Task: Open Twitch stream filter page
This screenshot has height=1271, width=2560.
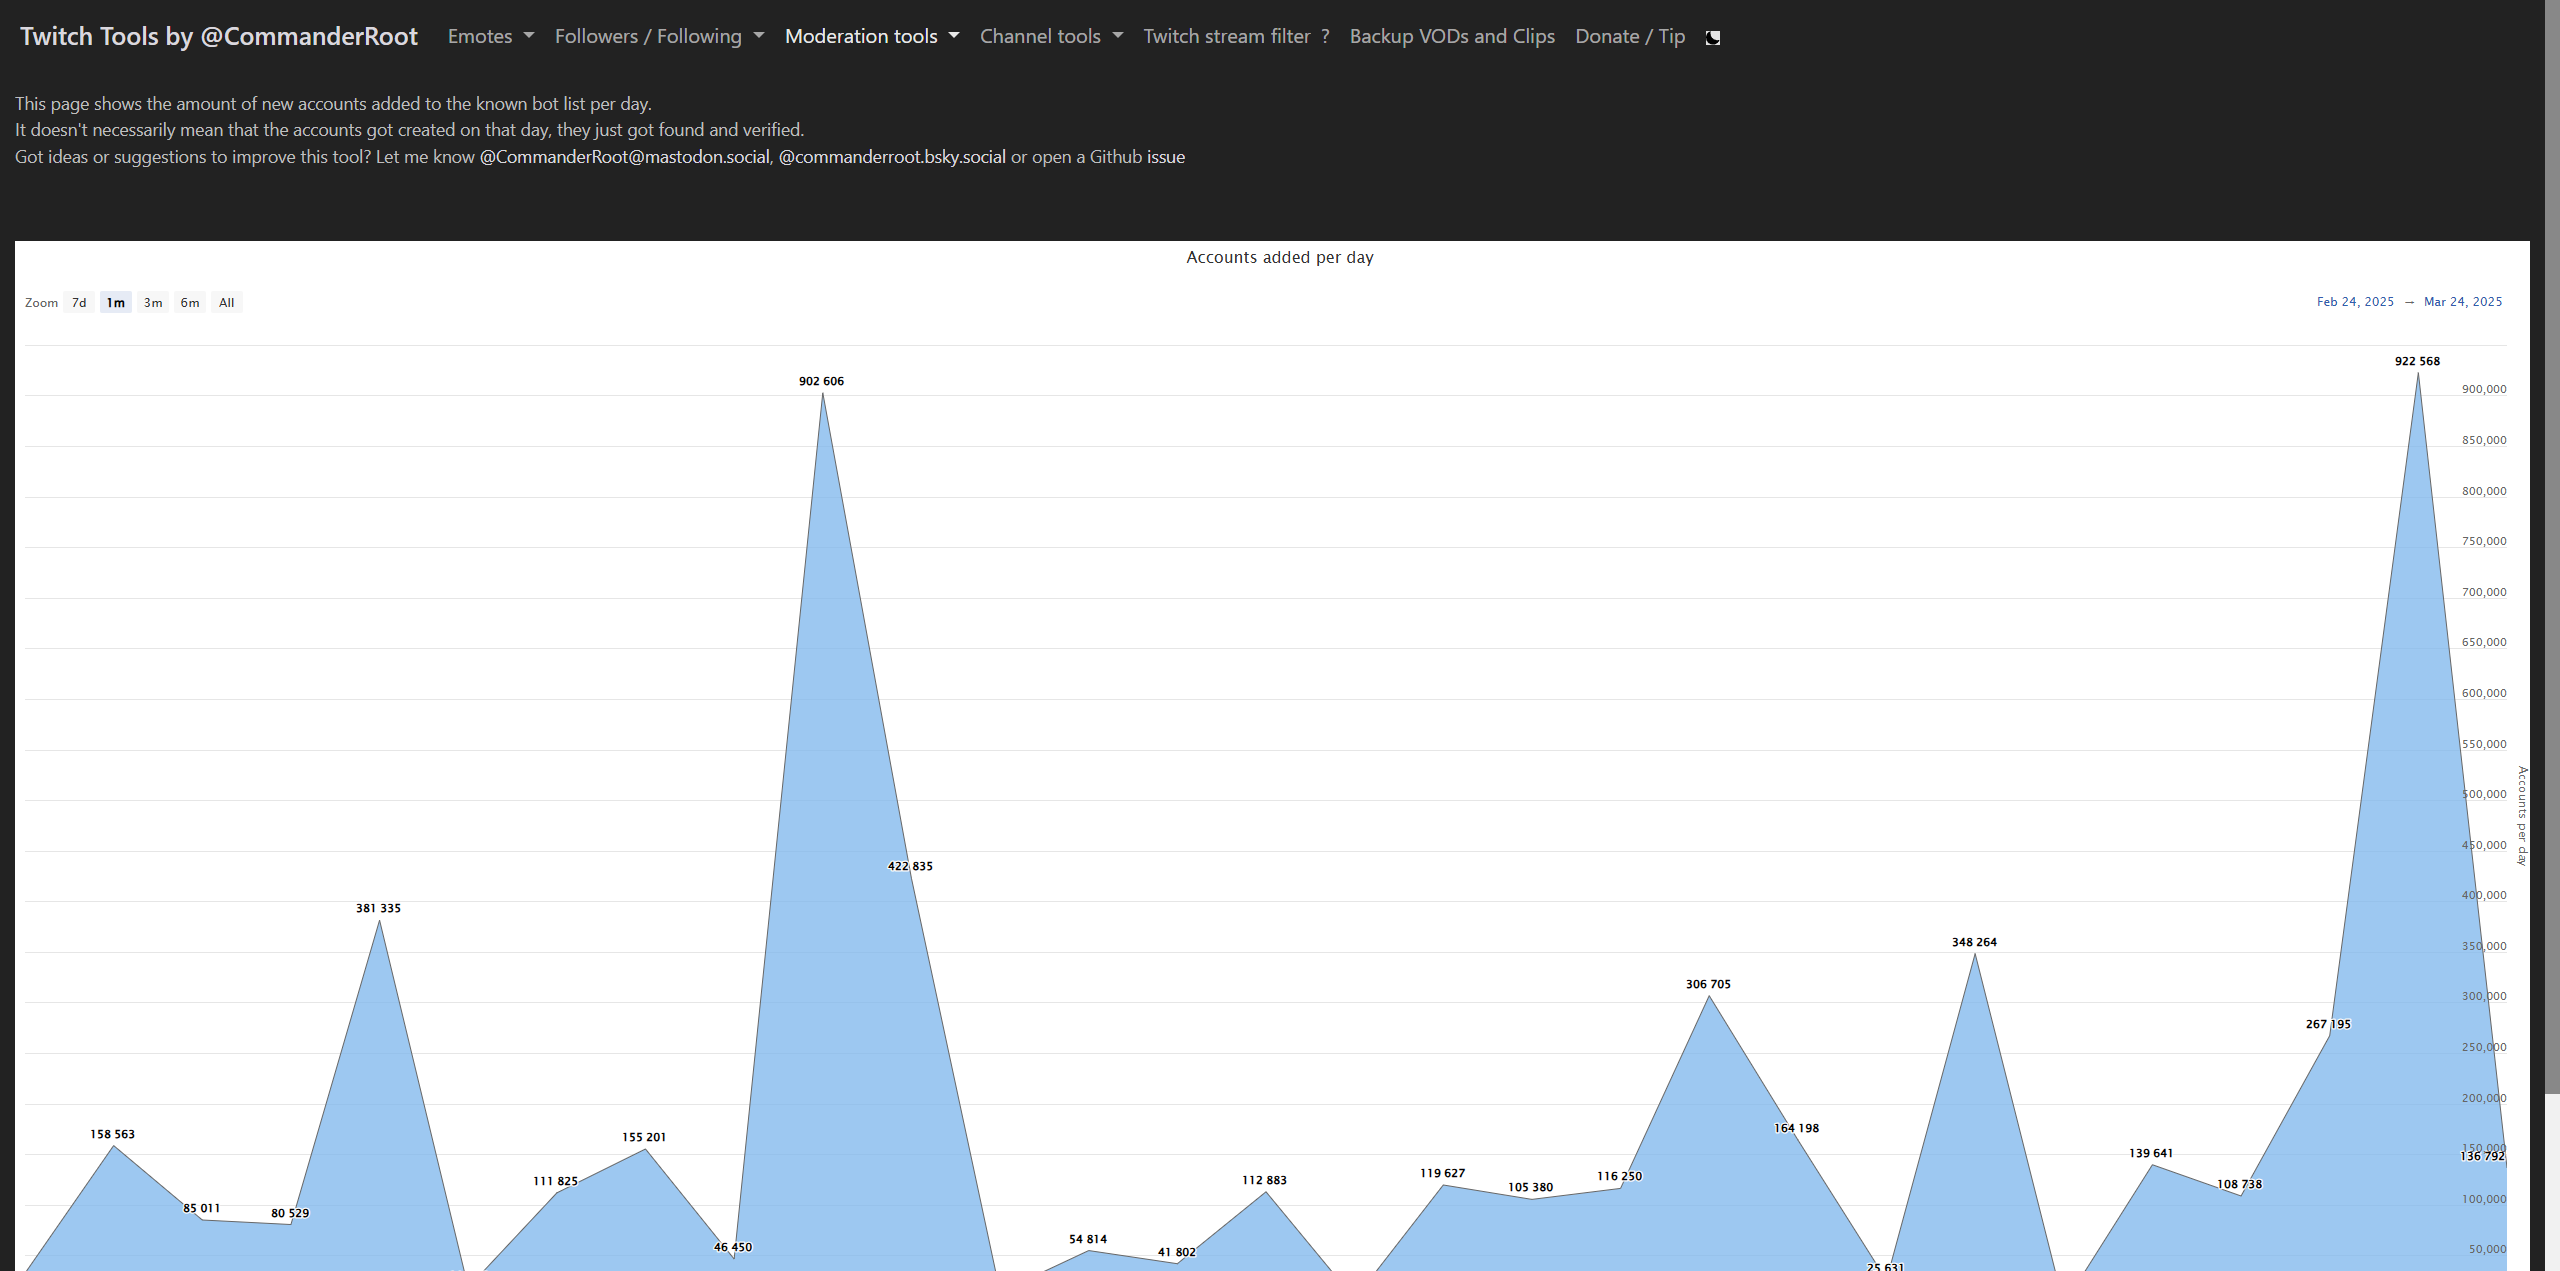Action: point(1226,37)
